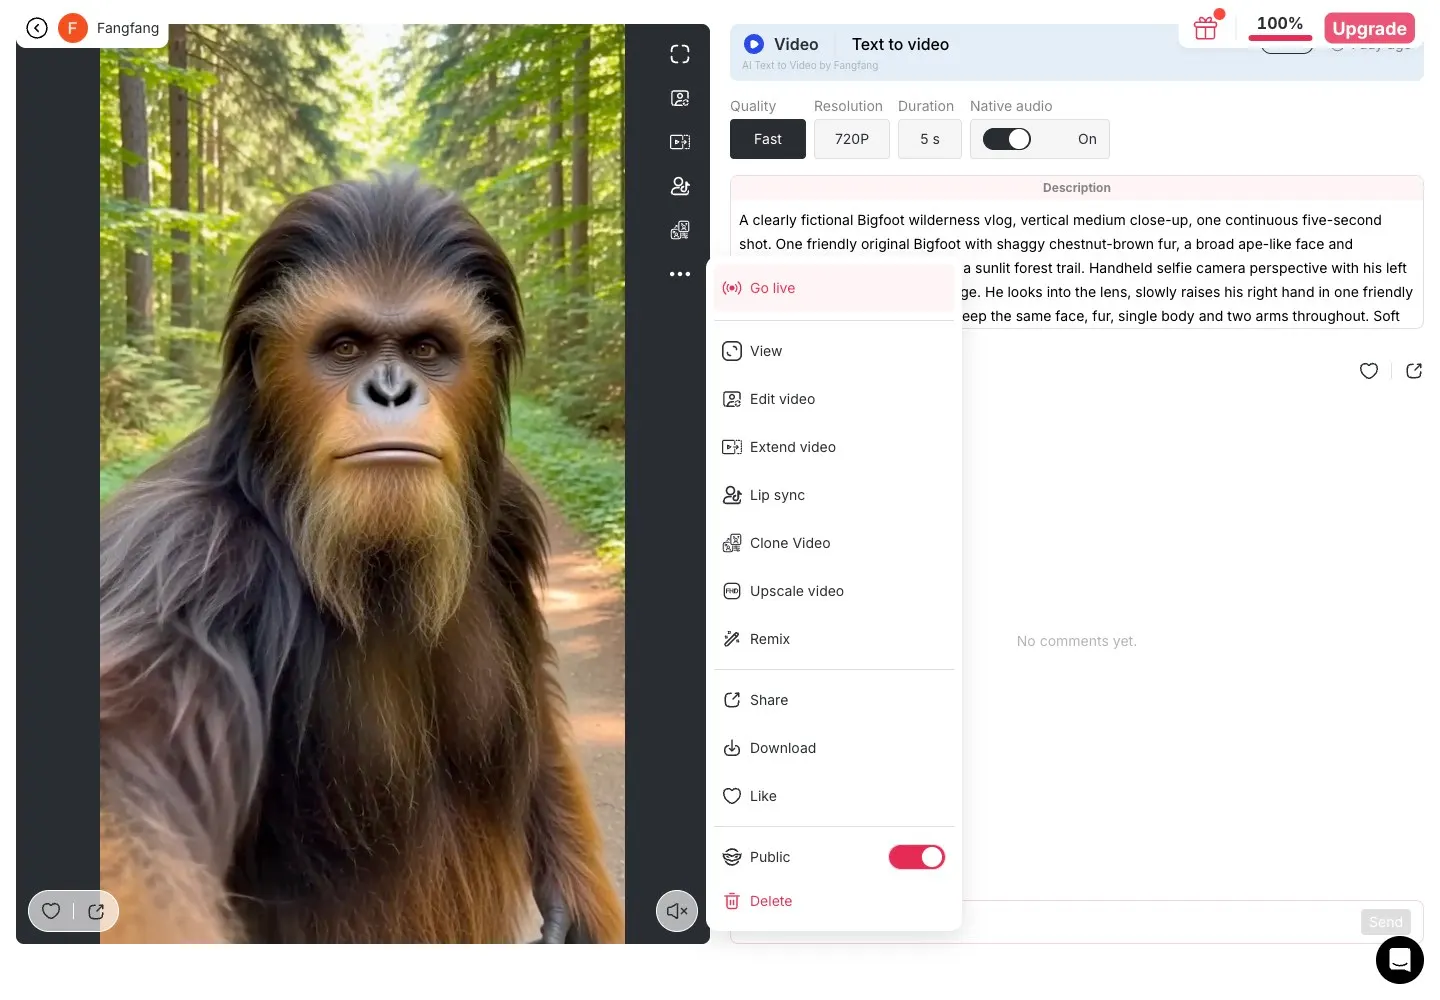The width and height of the screenshot is (1440, 1000).
Task: Unmute the video with the speaker icon
Action: [677, 911]
